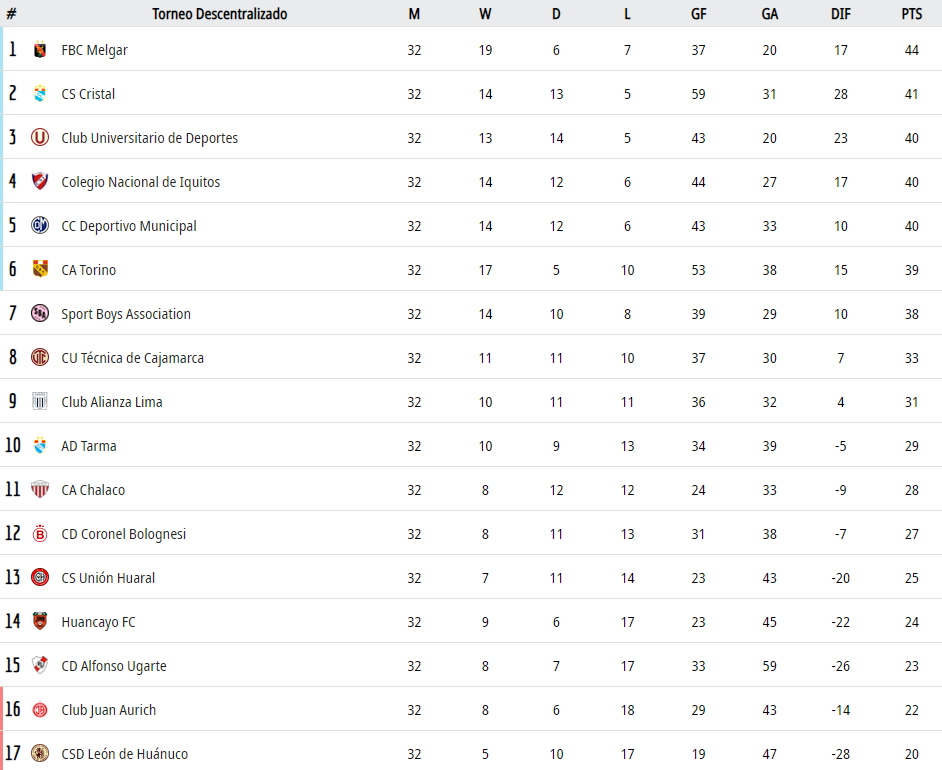This screenshot has width=942, height=770.
Task: Click the CD Coronel Bolognesi crest
Action: tap(40, 533)
